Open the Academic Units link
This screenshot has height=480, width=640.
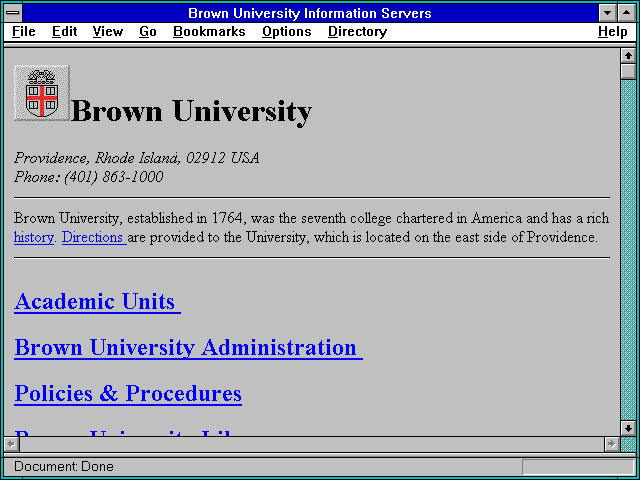97,302
